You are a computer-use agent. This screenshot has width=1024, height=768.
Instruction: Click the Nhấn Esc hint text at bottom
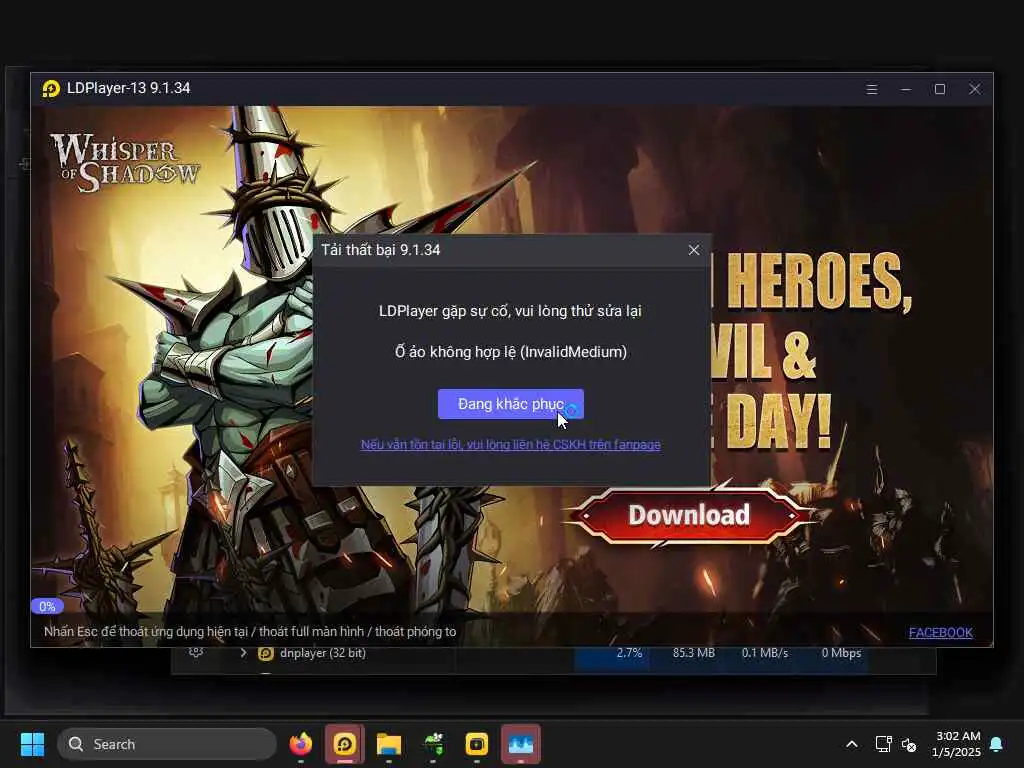click(x=249, y=632)
